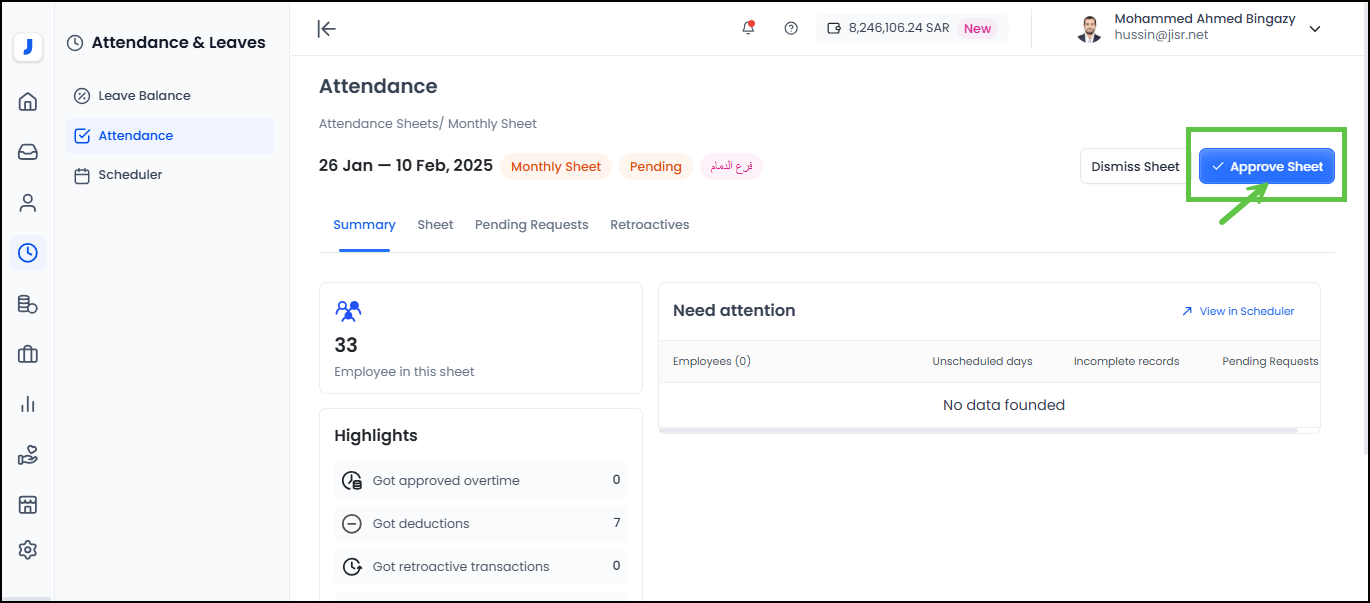Click the Dismiss Sheet button

click(x=1135, y=167)
